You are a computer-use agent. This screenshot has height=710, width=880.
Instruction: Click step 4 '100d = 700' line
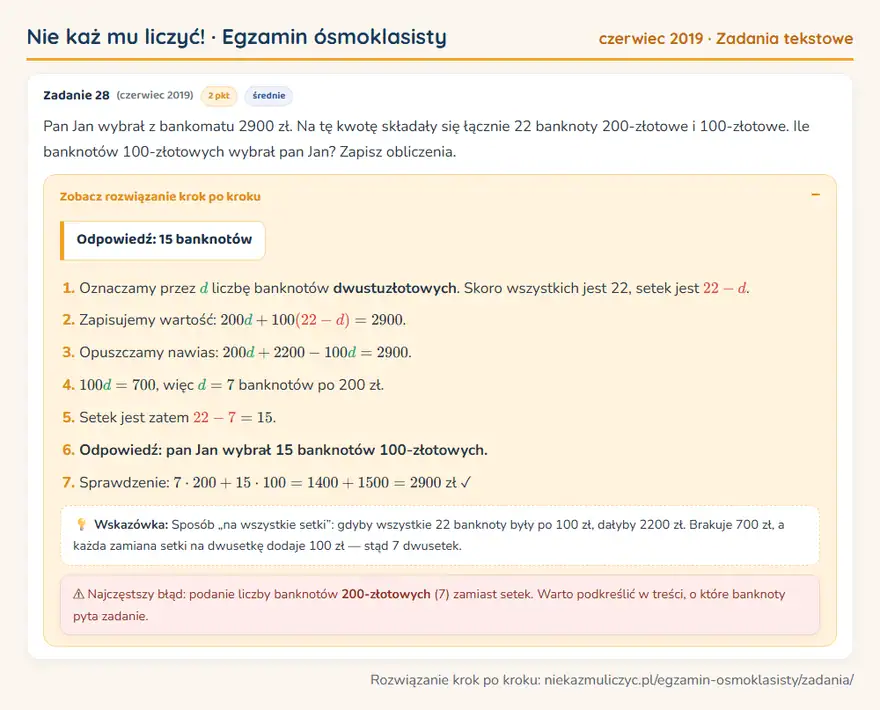tap(223, 385)
